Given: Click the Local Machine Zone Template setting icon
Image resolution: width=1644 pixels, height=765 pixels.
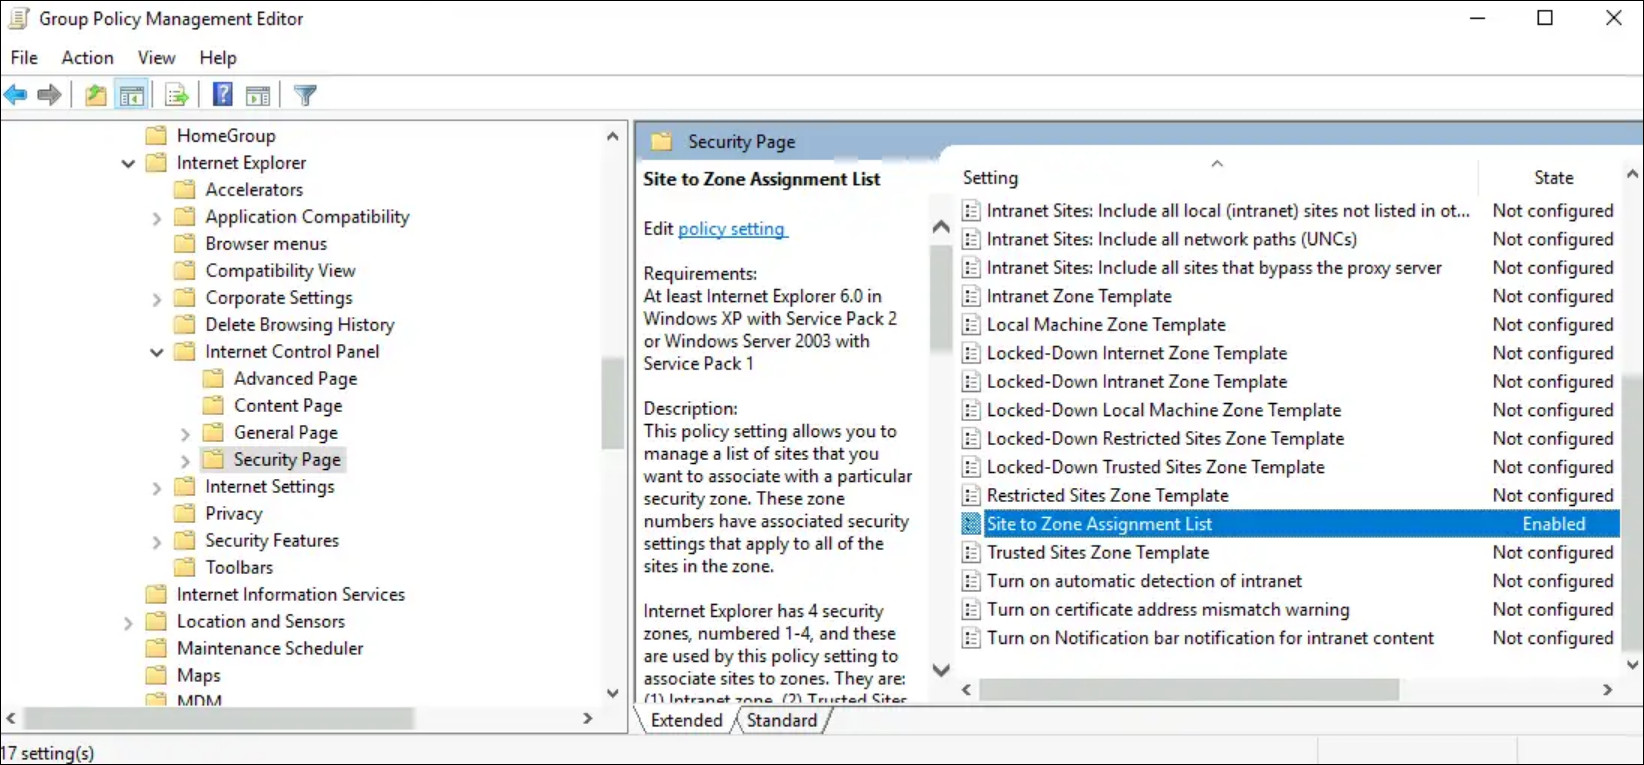Looking at the screenshot, I should [971, 324].
